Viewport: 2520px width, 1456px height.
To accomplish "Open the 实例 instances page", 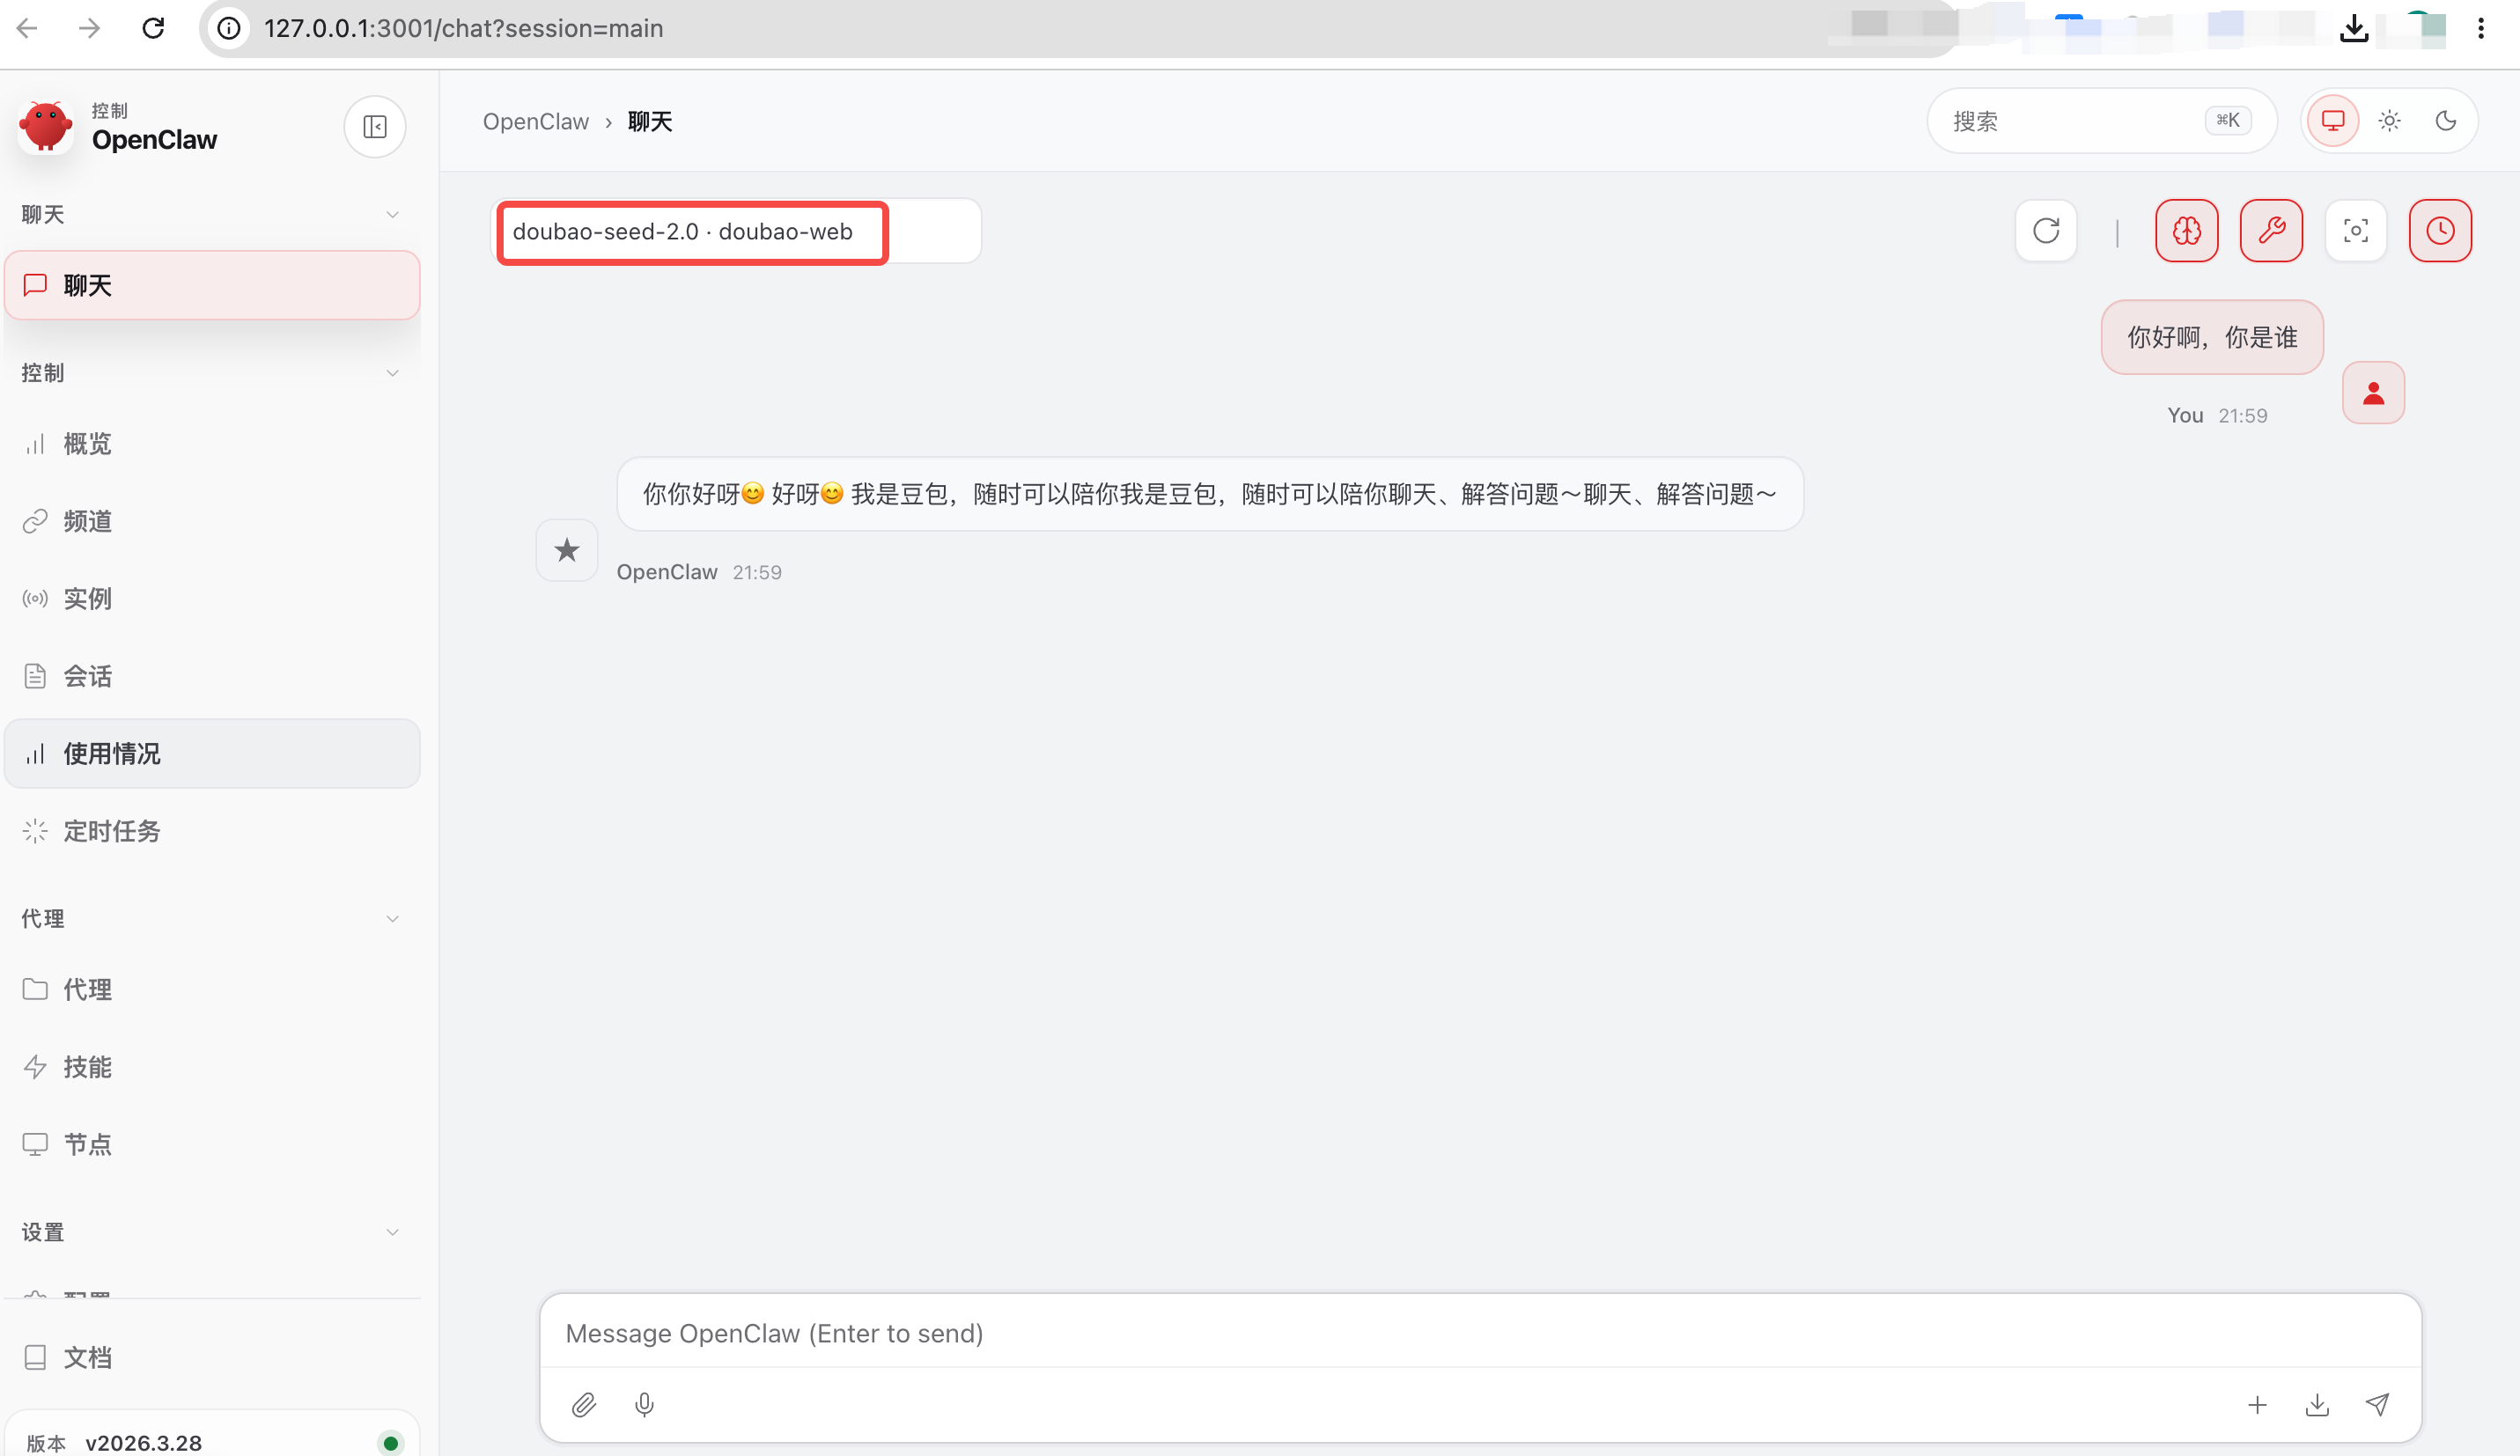I will [x=212, y=599].
